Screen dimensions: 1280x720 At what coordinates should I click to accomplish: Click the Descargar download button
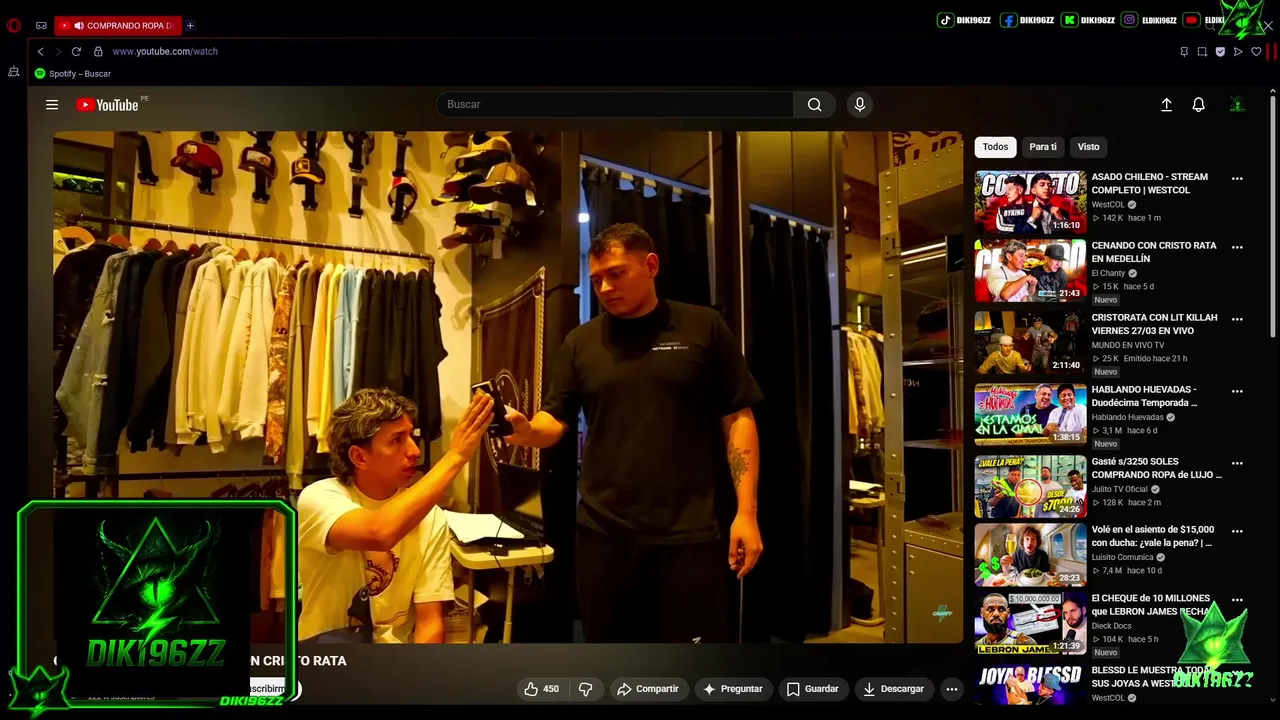pos(893,689)
